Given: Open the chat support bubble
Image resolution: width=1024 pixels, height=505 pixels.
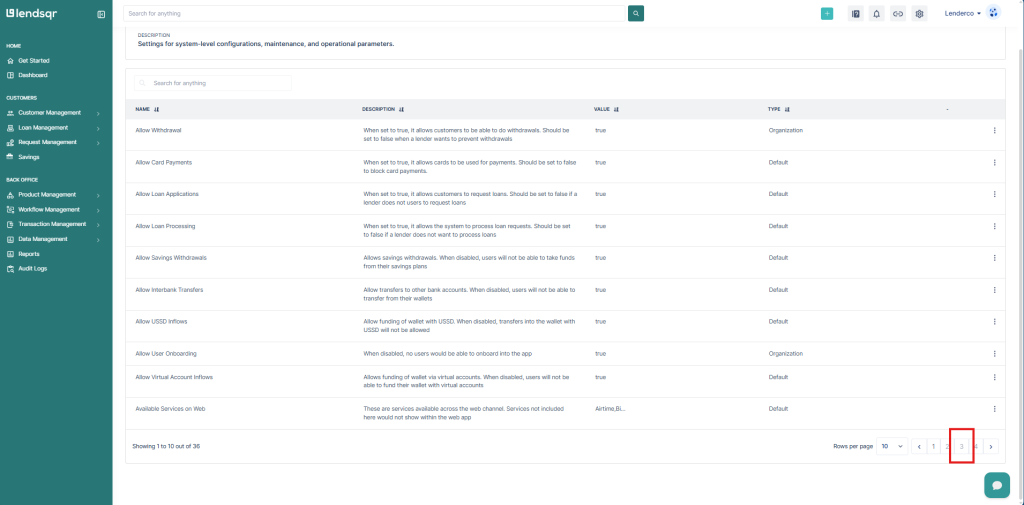Looking at the screenshot, I should [996, 484].
